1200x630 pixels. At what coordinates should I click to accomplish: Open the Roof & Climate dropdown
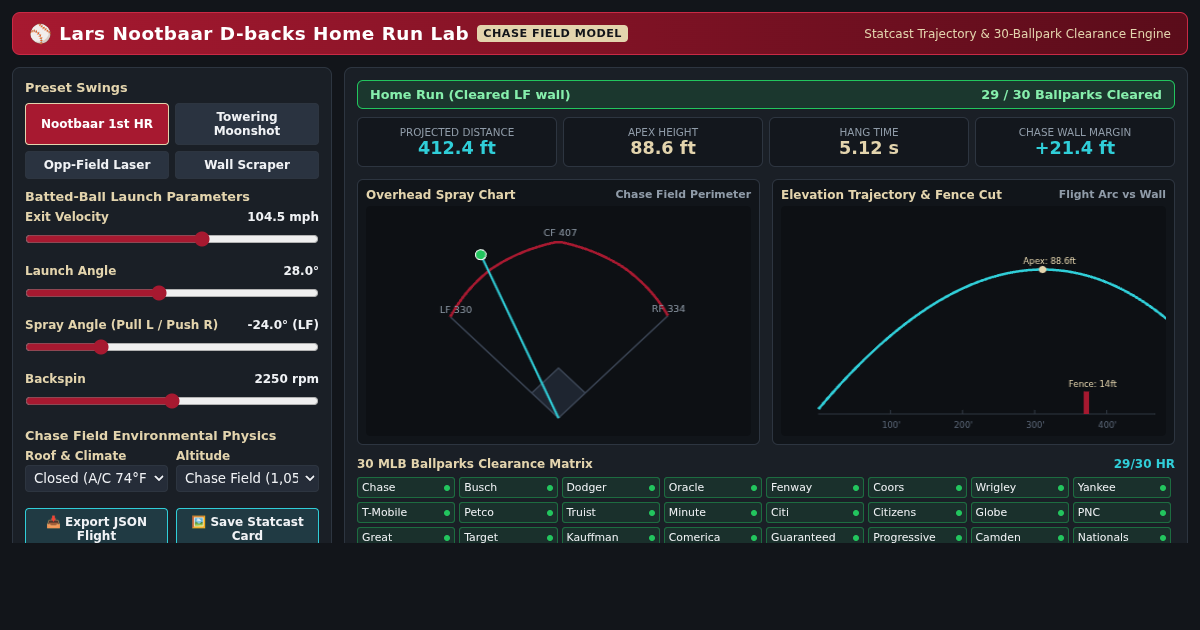tap(97, 478)
